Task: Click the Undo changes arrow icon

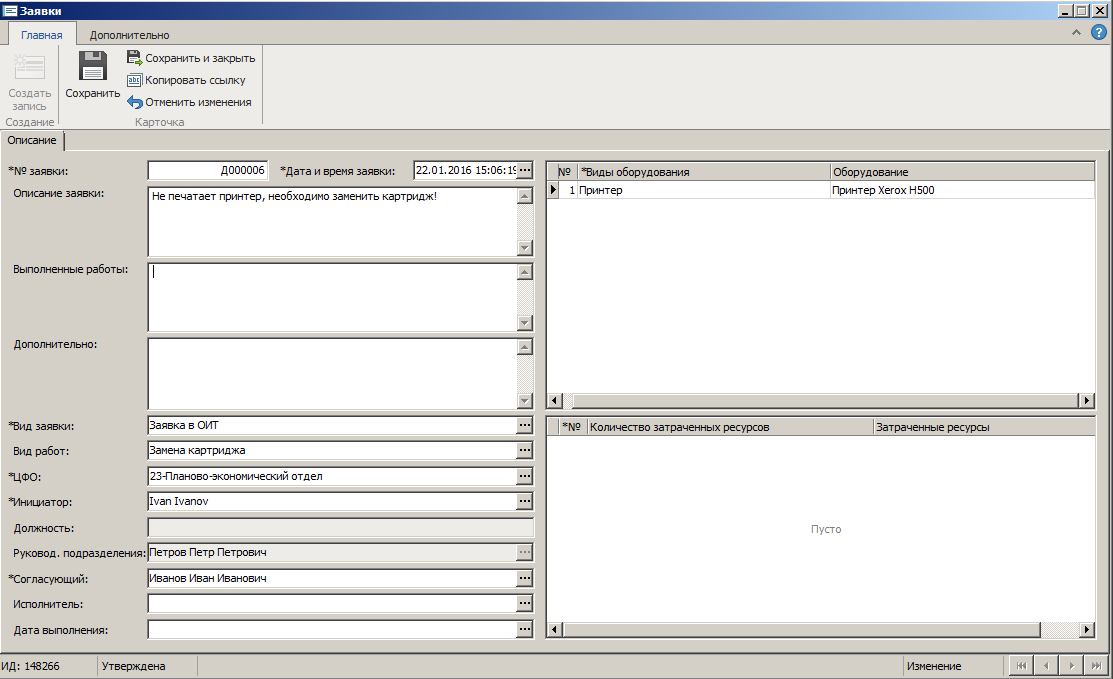Action: (134, 102)
